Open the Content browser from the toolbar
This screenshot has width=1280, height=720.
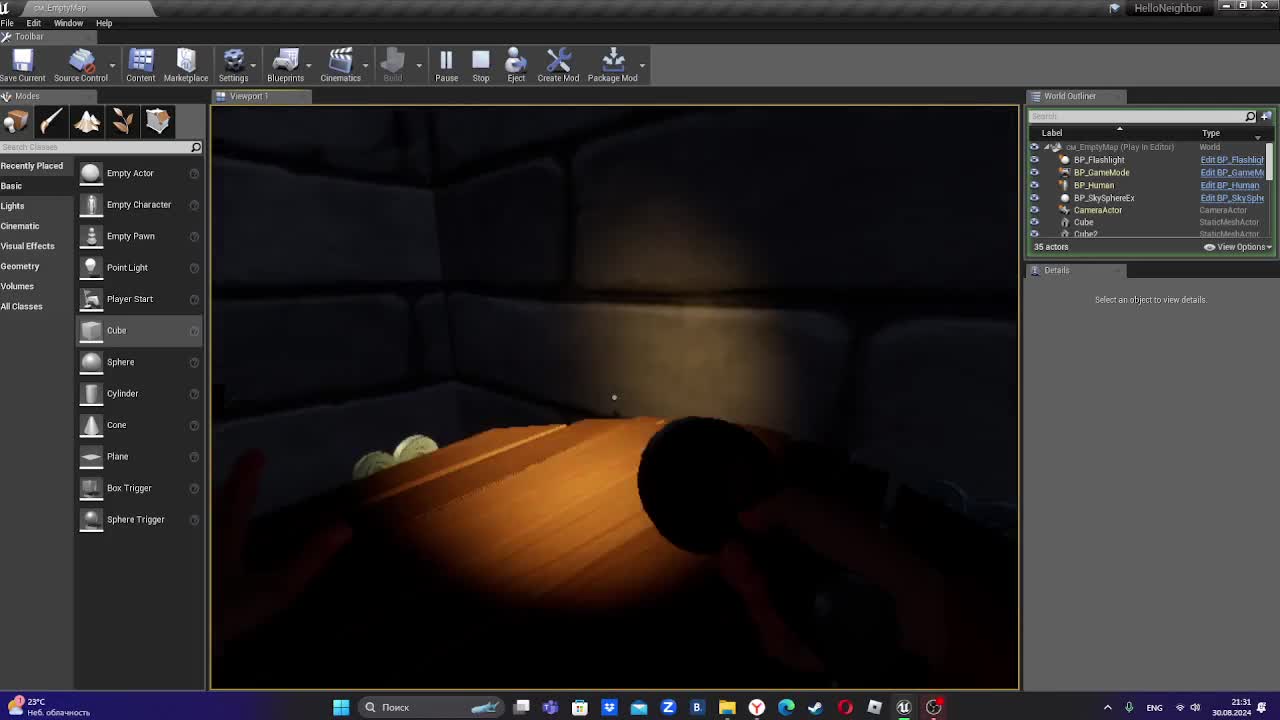pos(140,63)
